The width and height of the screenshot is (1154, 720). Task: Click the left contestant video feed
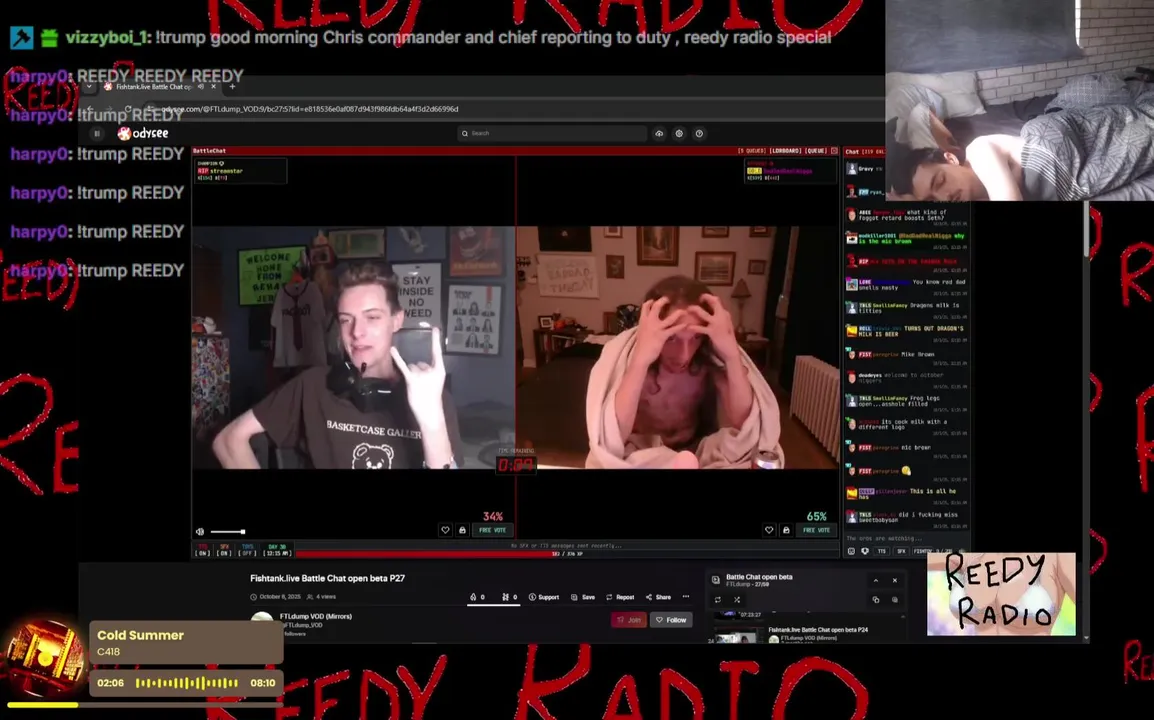354,347
